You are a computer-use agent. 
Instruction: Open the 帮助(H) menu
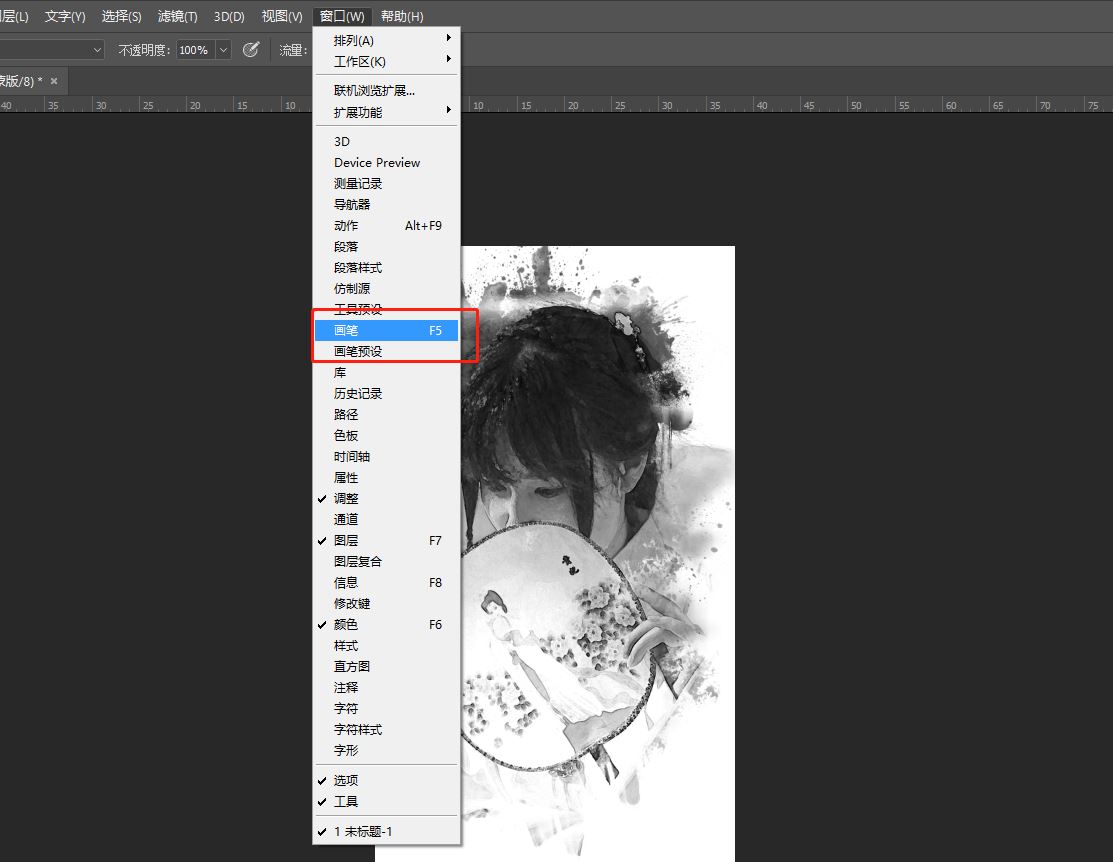[402, 16]
